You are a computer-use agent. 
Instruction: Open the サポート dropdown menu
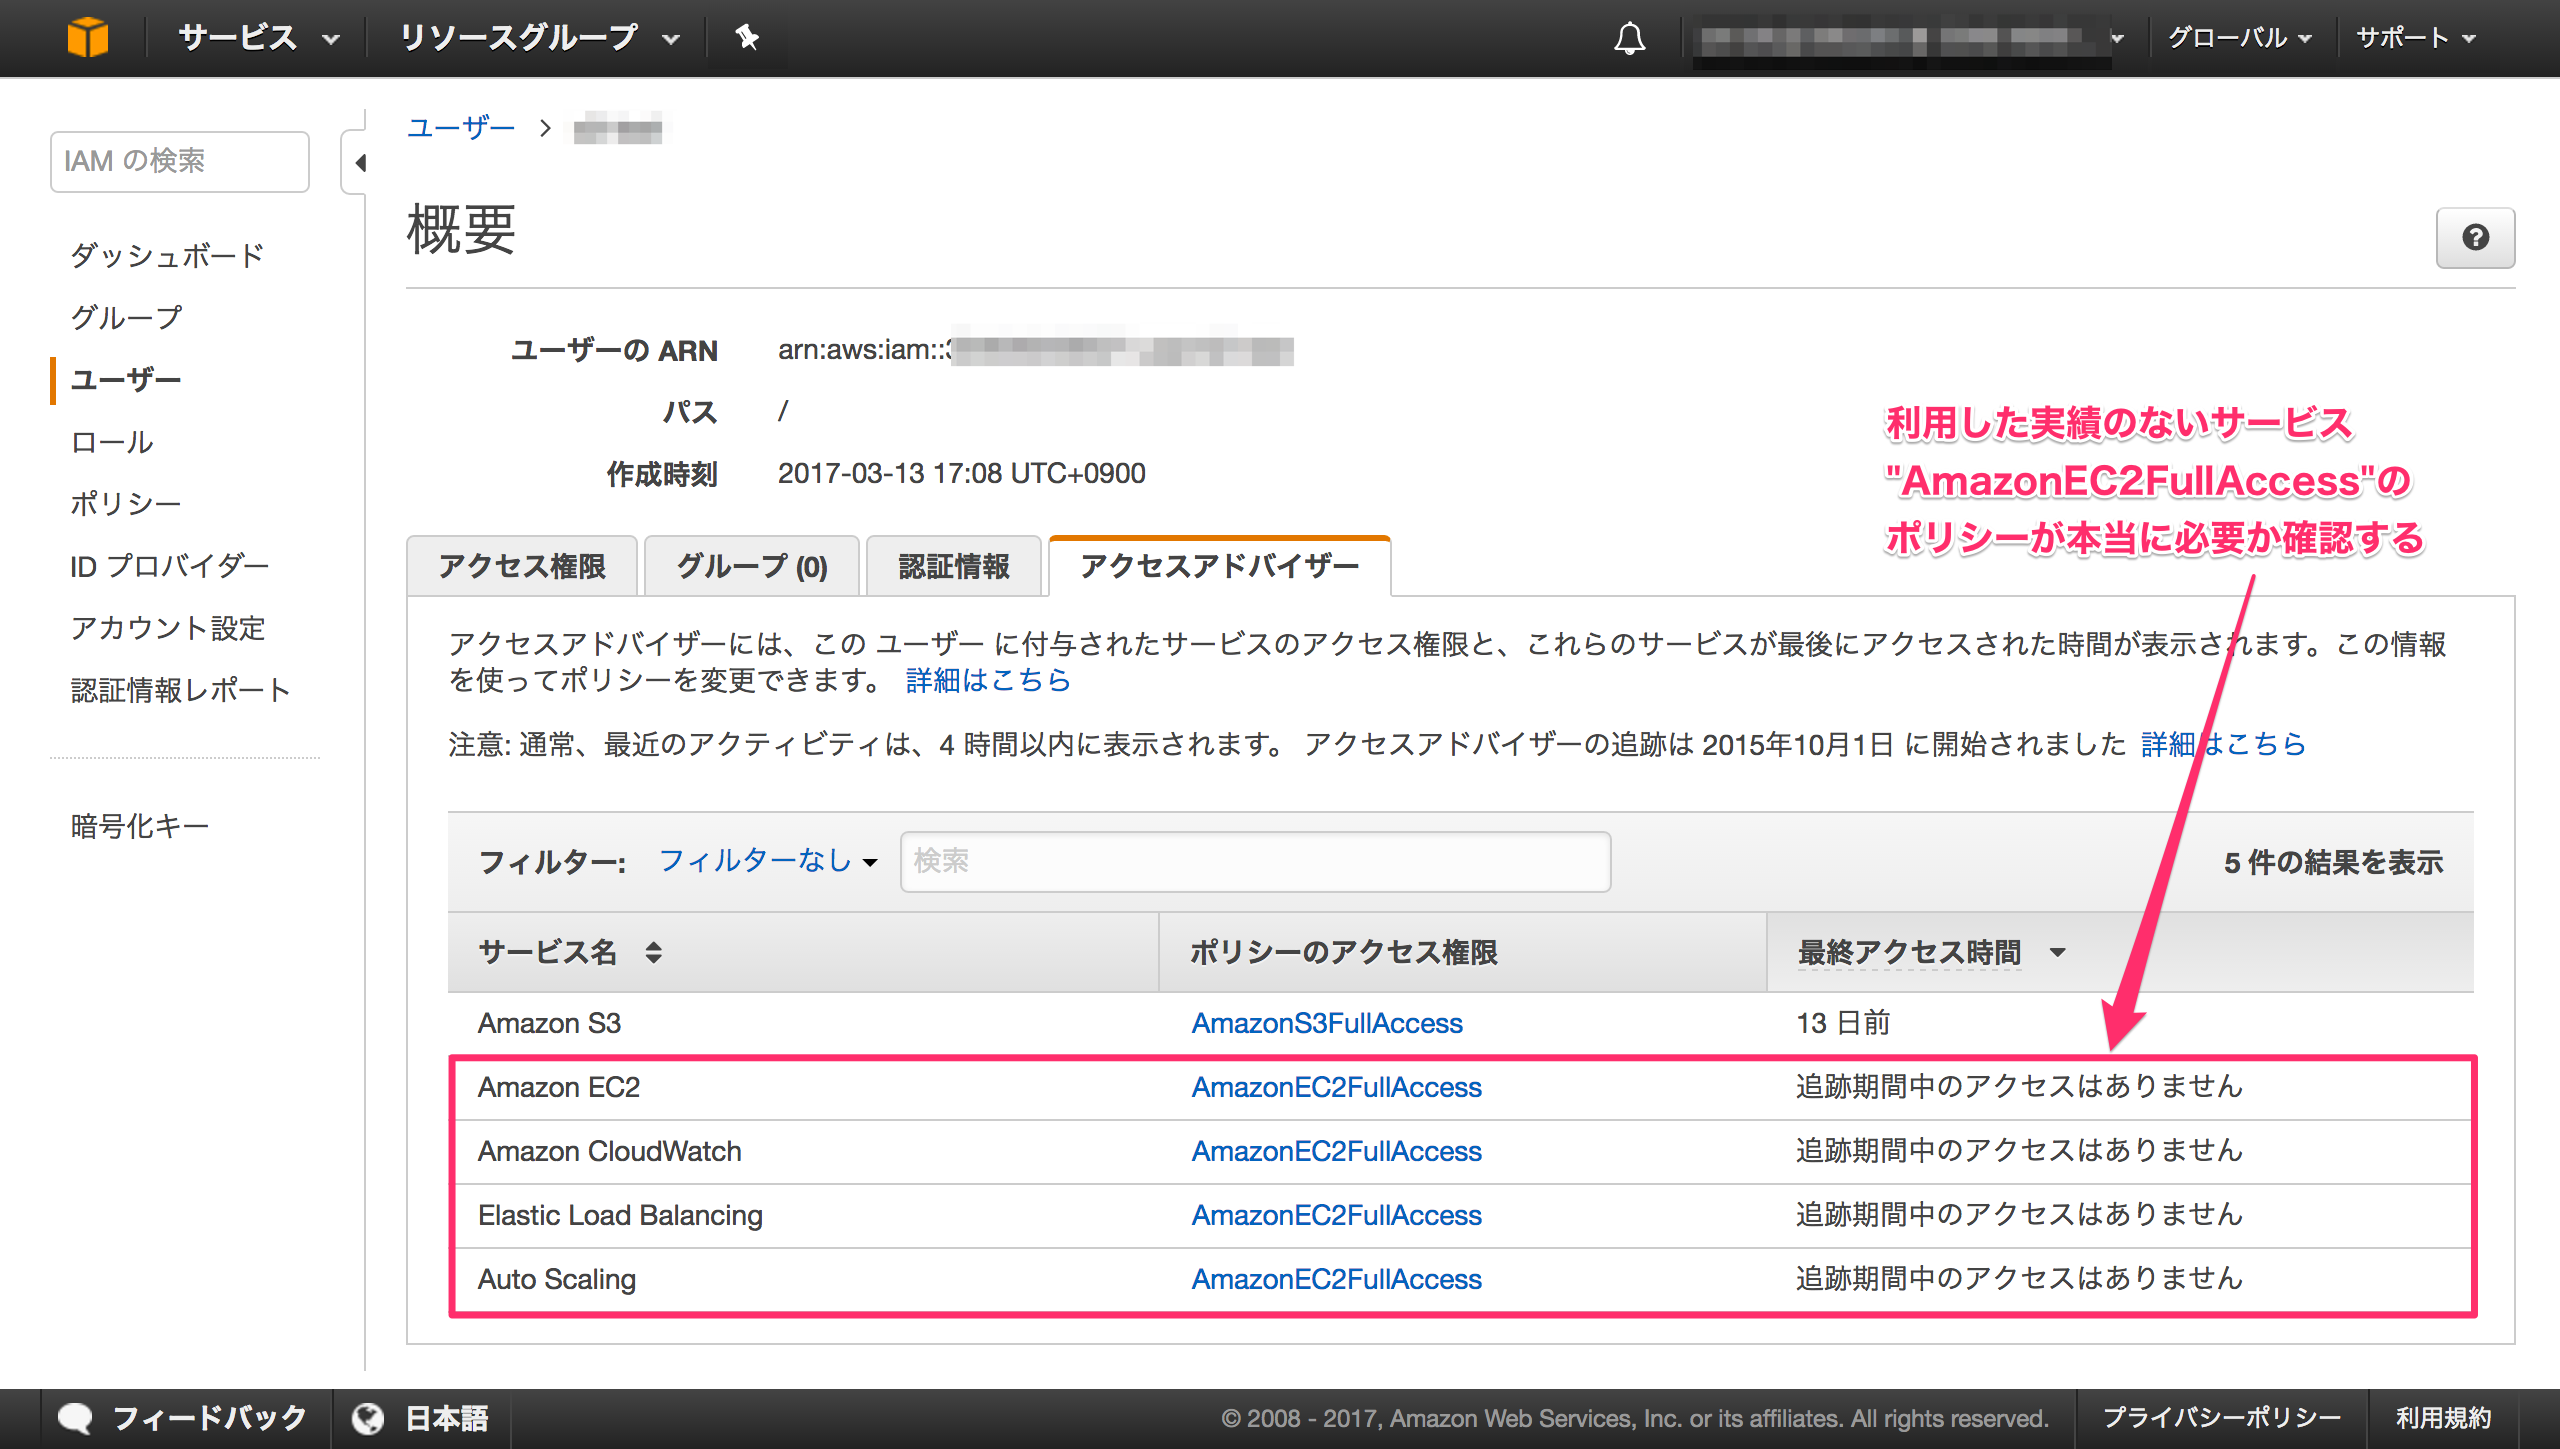(x=2416, y=38)
